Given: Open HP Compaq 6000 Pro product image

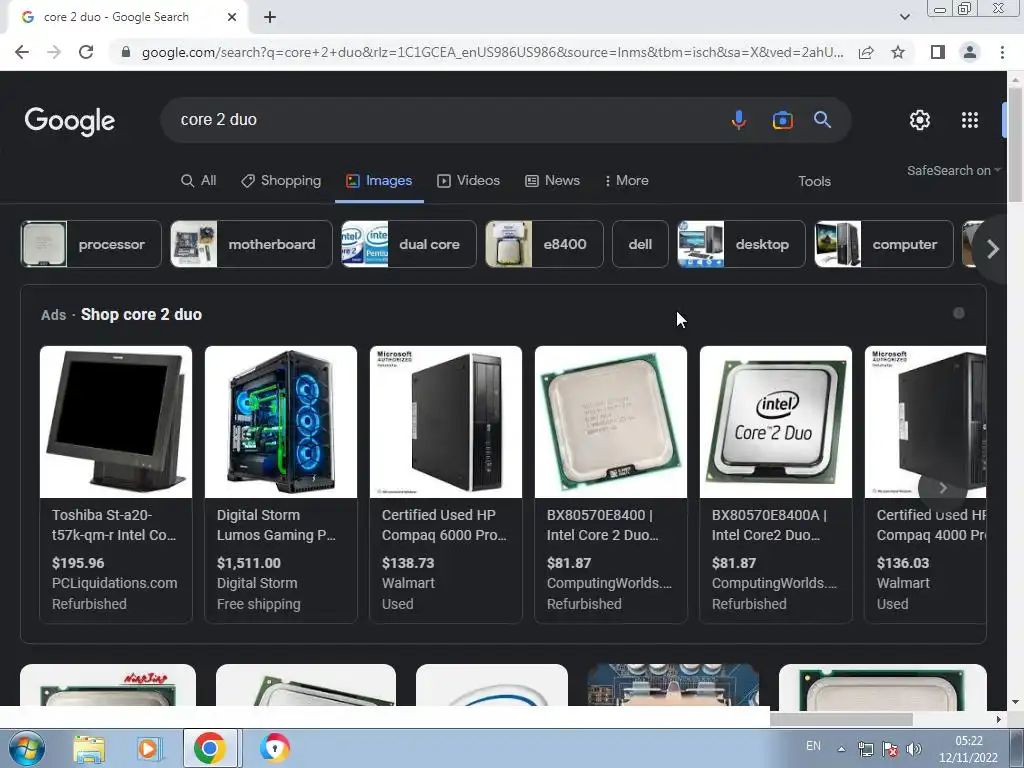Looking at the screenshot, I should 446,422.
